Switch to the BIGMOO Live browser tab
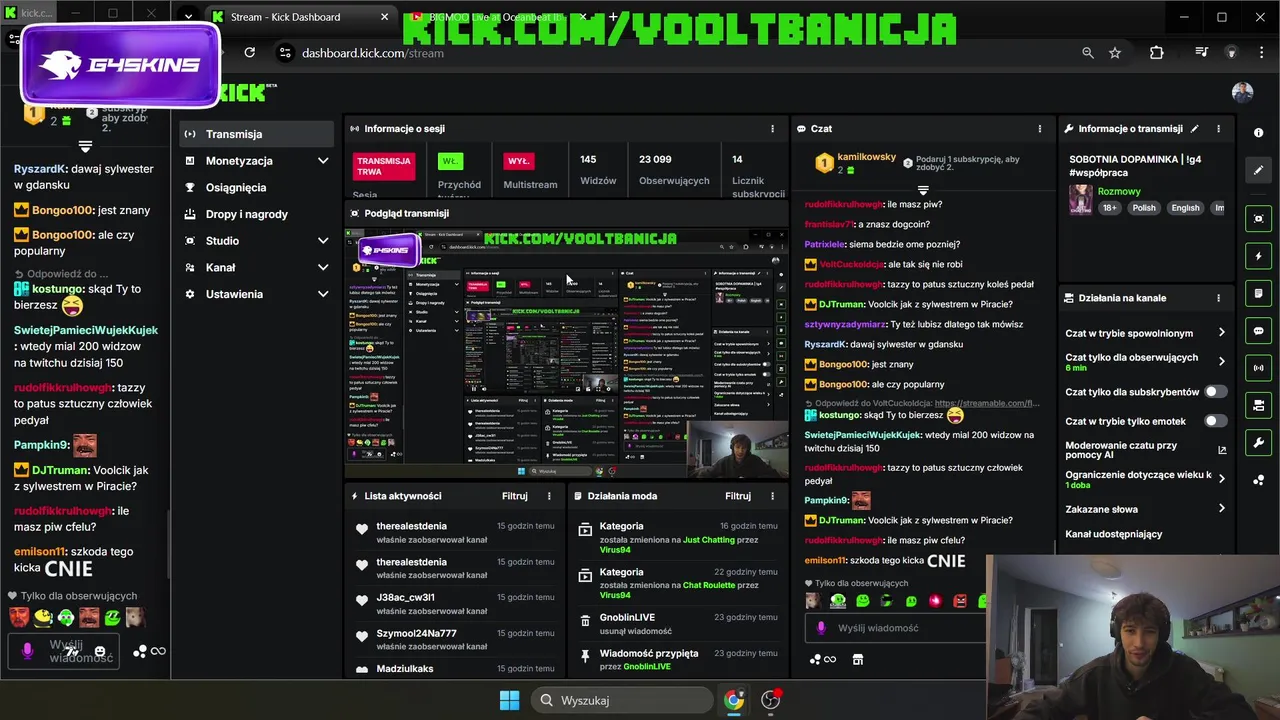Image resolution: width=1280 pixels, height=720 pixels. coord(497,17)
